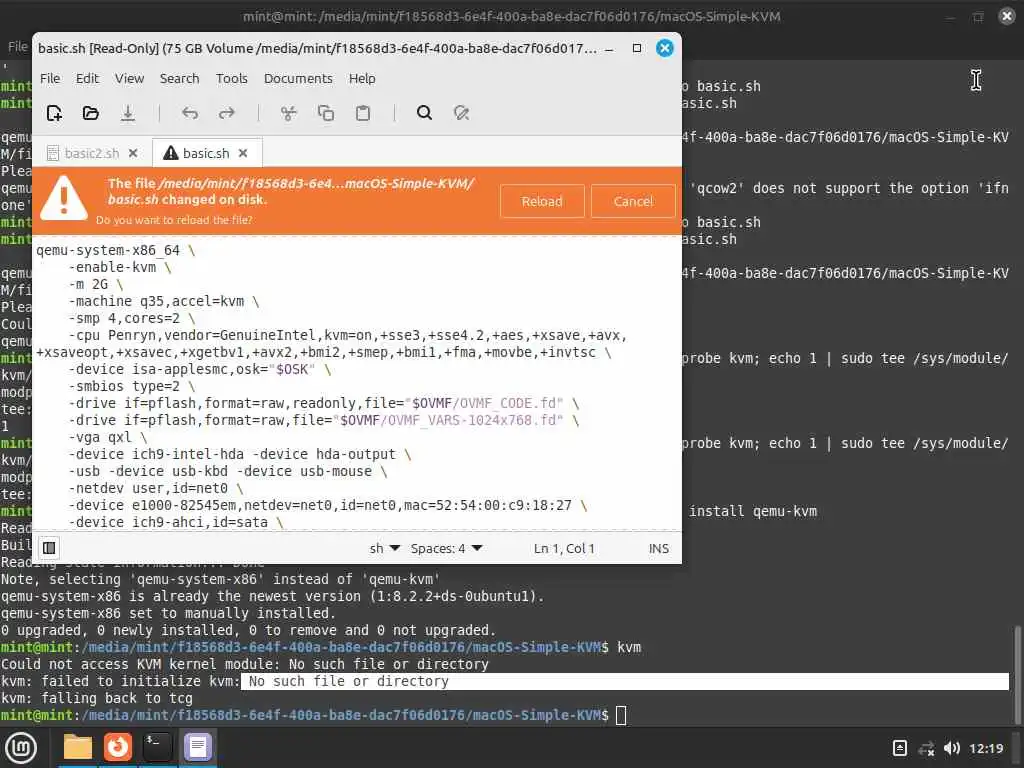The height and width of the screenshot is (768, 1024).
Task: Click the network connection tray icon
Action: tap(926, 748)
